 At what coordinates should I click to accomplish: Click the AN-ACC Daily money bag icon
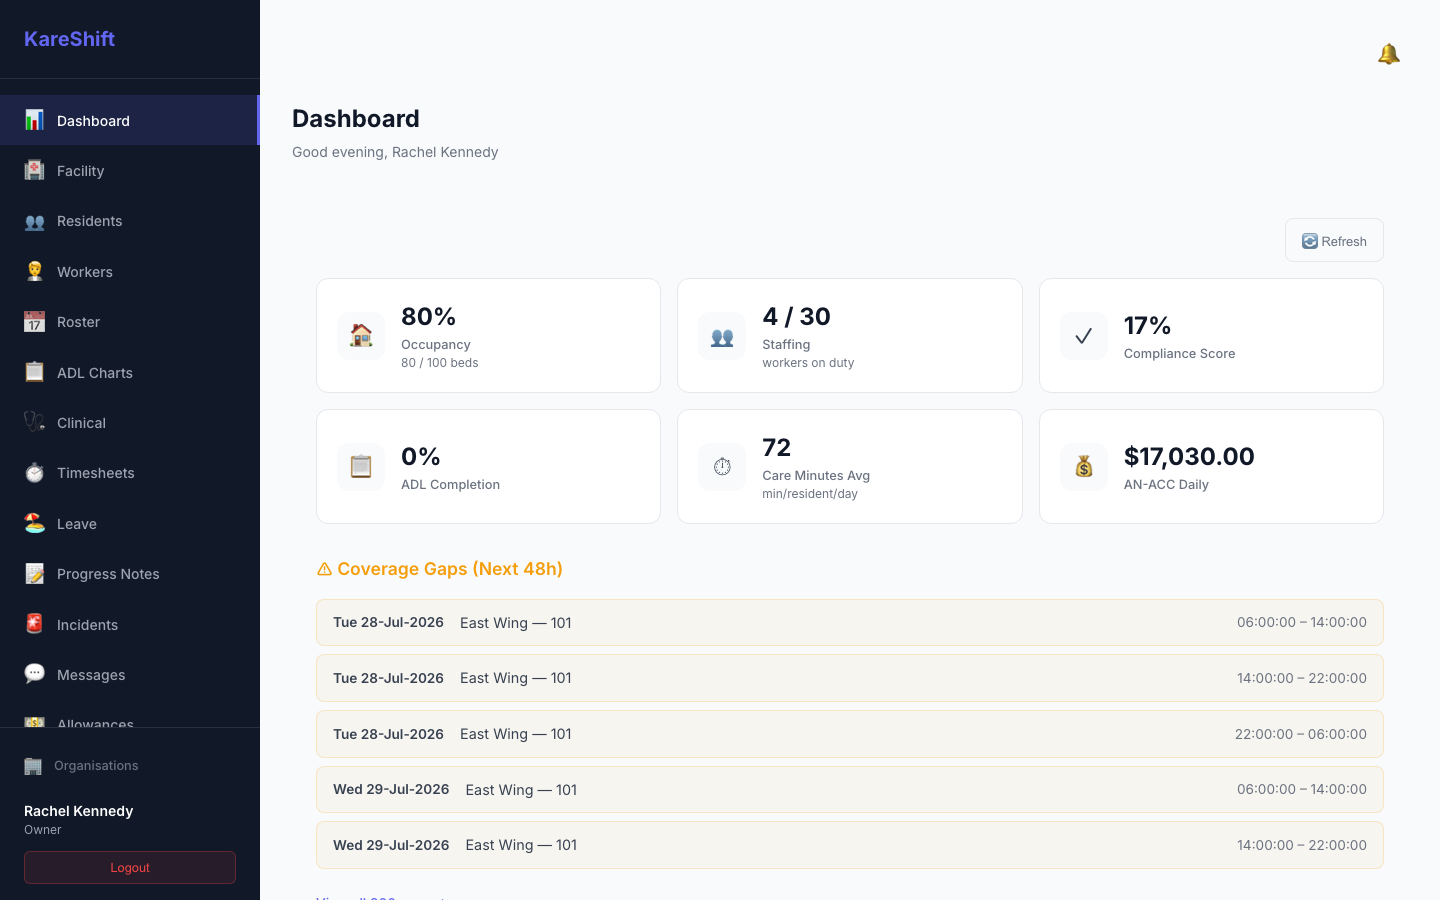(x=1084, y=467)
